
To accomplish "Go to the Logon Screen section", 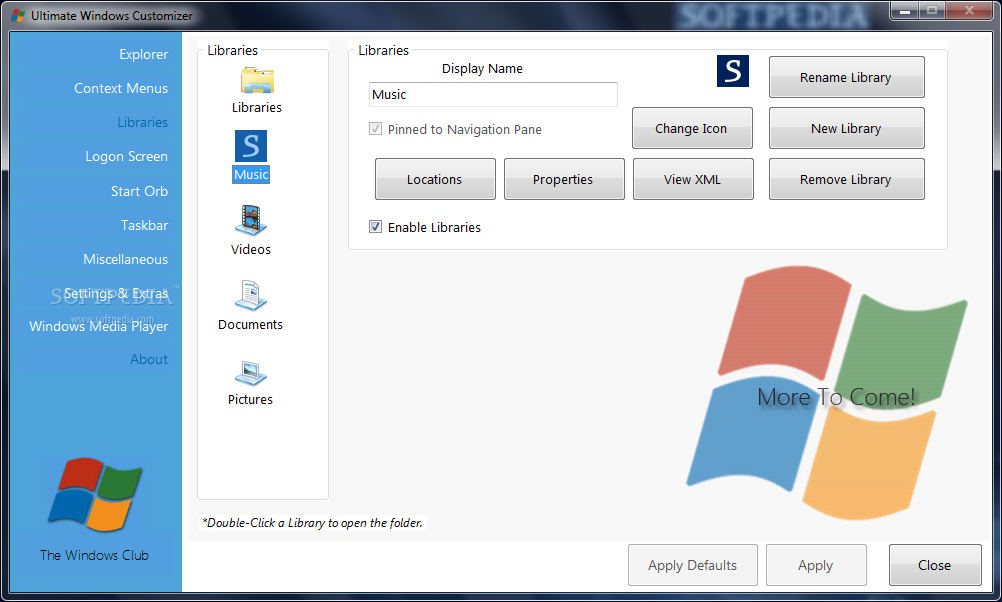I will coord(127,157).
